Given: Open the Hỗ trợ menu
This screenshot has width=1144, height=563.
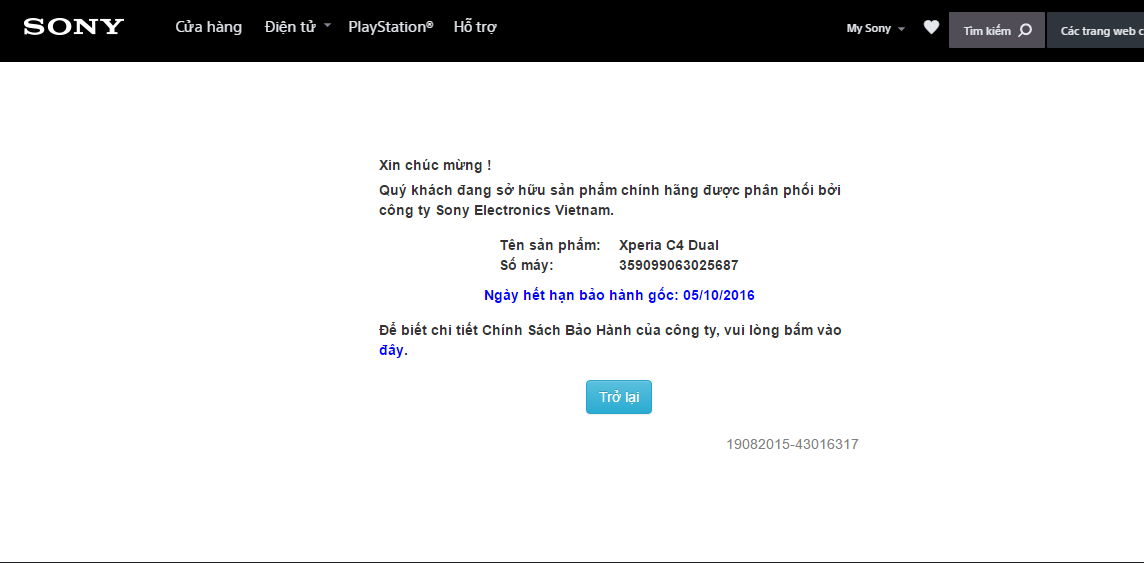Looking at the screenshot, I should tap(476, 27).
